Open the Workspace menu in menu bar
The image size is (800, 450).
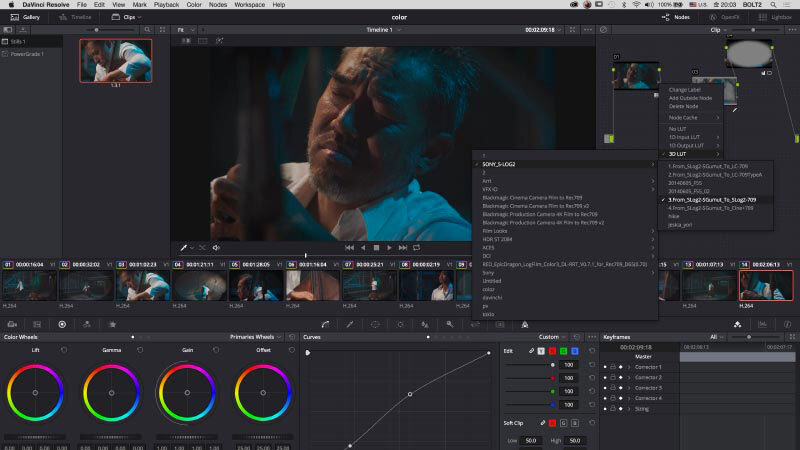click(249, 5)
